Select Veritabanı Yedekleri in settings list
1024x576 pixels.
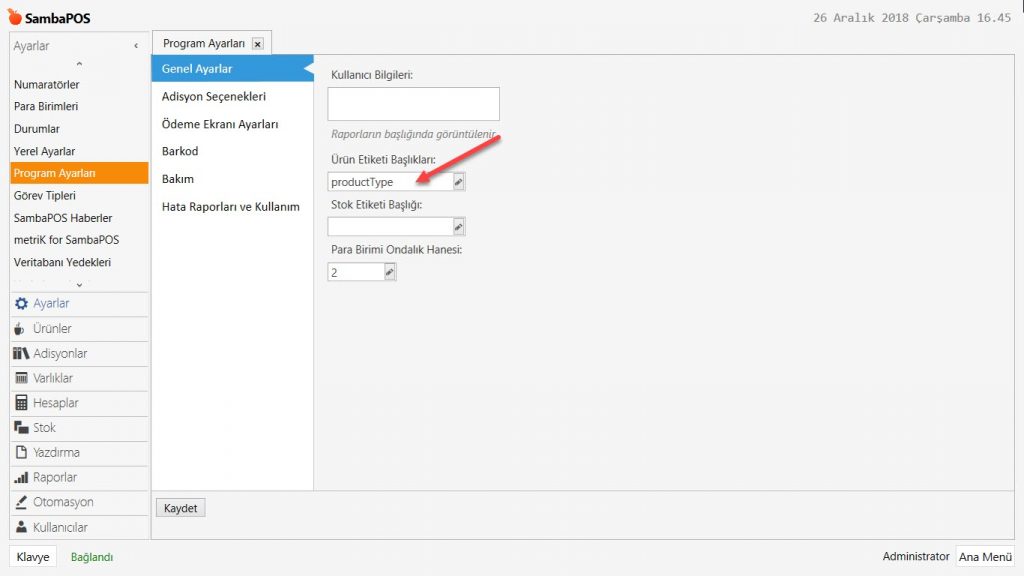62,262
